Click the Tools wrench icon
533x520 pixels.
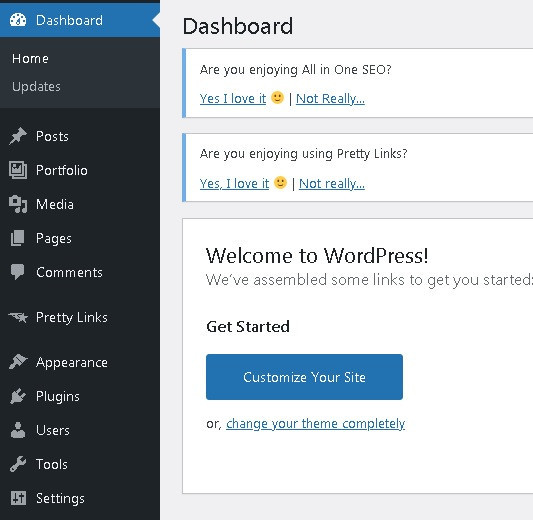coord(18,464)
